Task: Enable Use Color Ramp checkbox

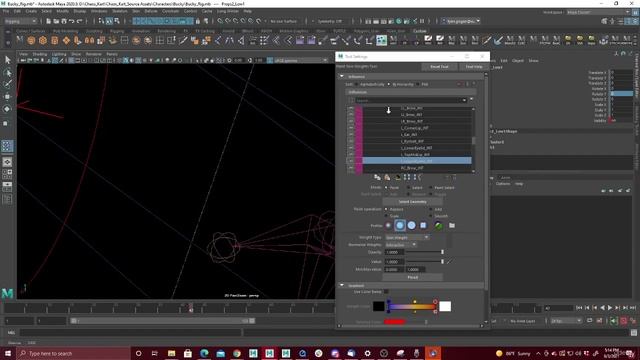Action: [x=386, y=292]
